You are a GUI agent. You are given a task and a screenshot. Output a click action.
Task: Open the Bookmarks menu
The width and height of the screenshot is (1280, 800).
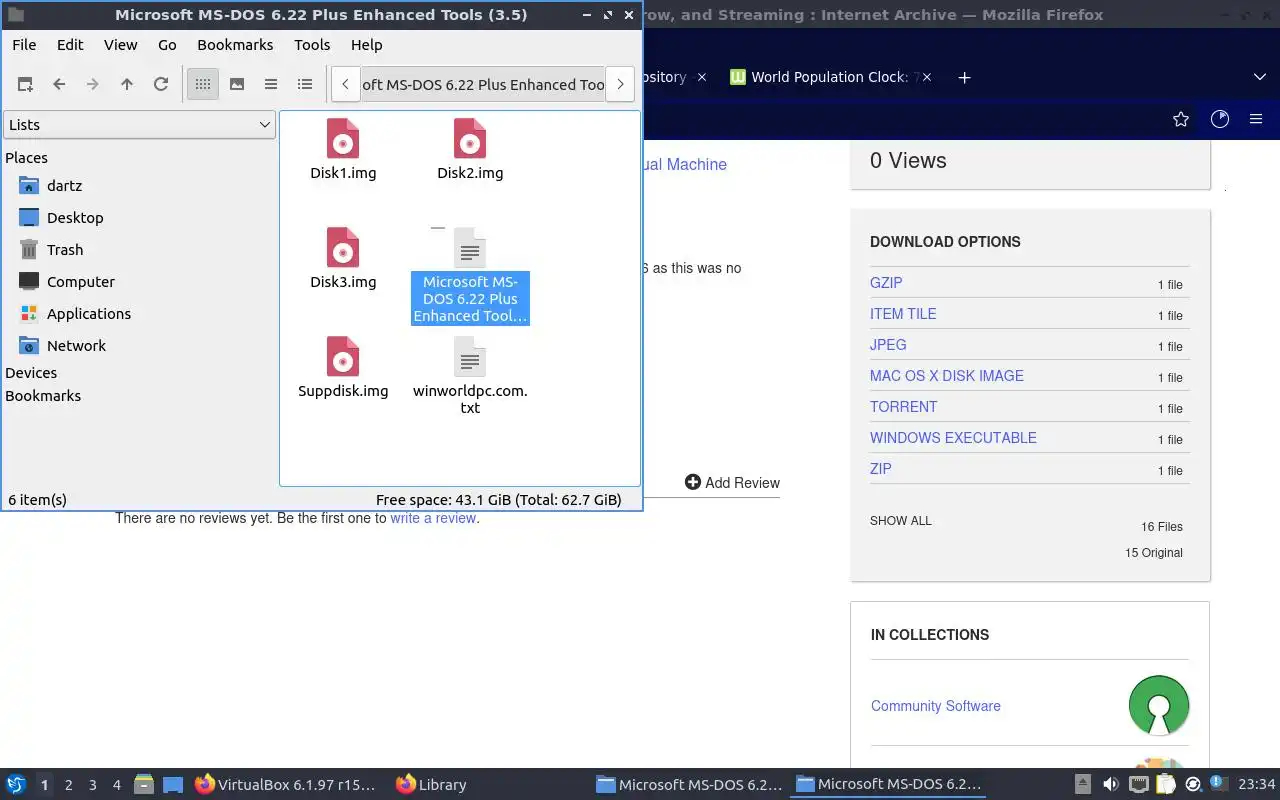pos(235,45)
